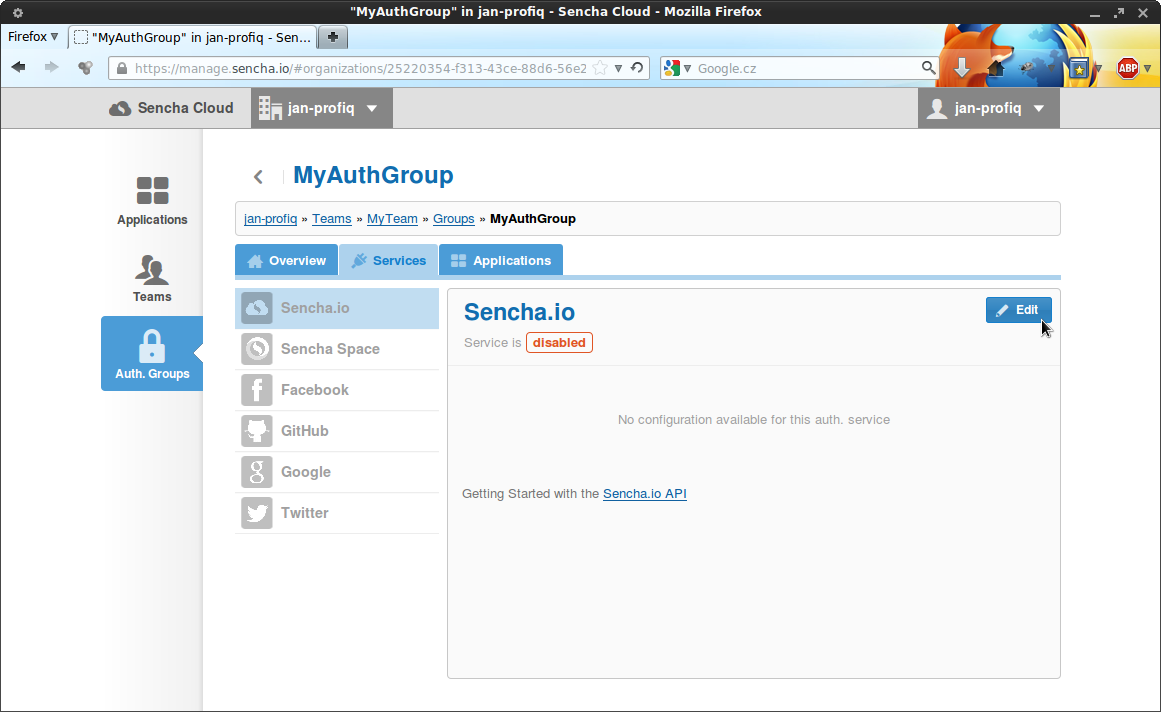Click the back arrow beside MyAuthGroup

click(258, 177)
